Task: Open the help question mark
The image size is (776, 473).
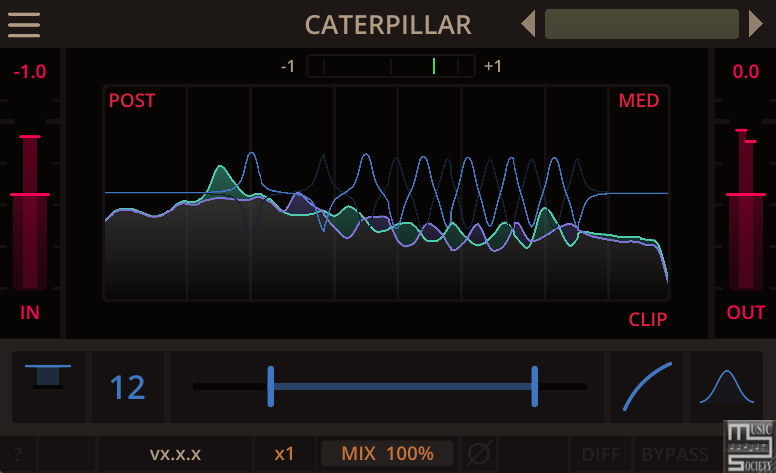Action: point(18,454)
